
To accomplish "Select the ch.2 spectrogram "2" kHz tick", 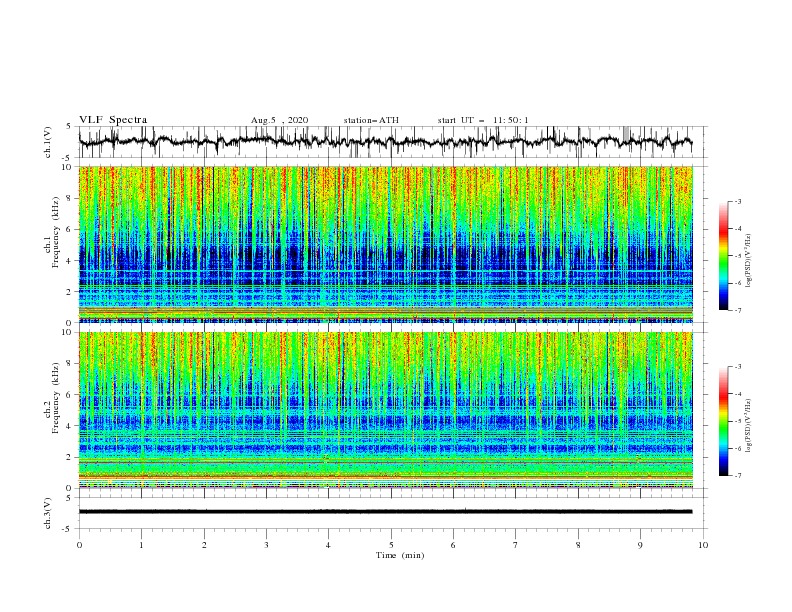I will [x=70, y=457].
